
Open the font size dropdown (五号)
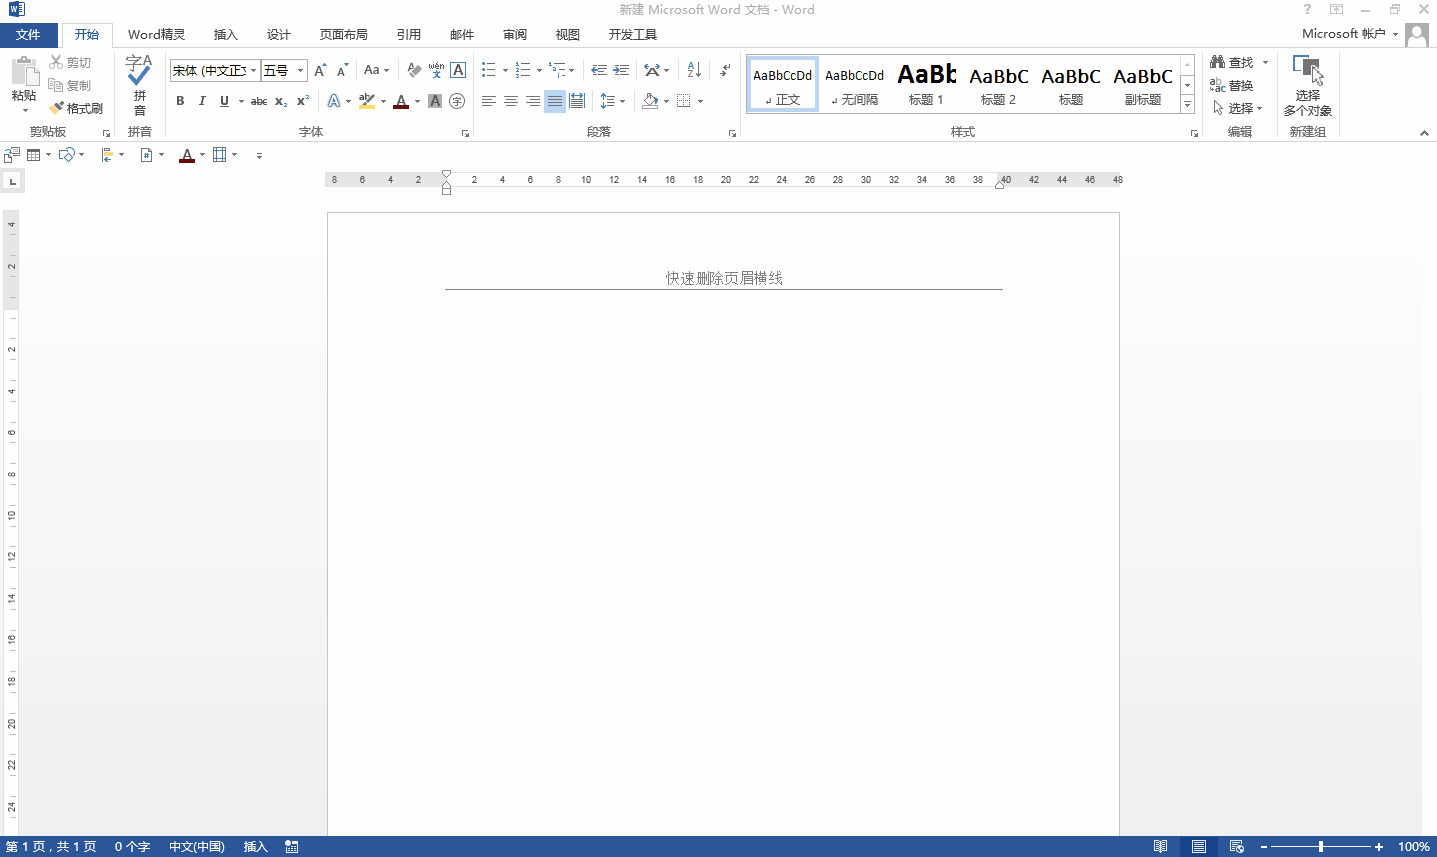point(300,70)
